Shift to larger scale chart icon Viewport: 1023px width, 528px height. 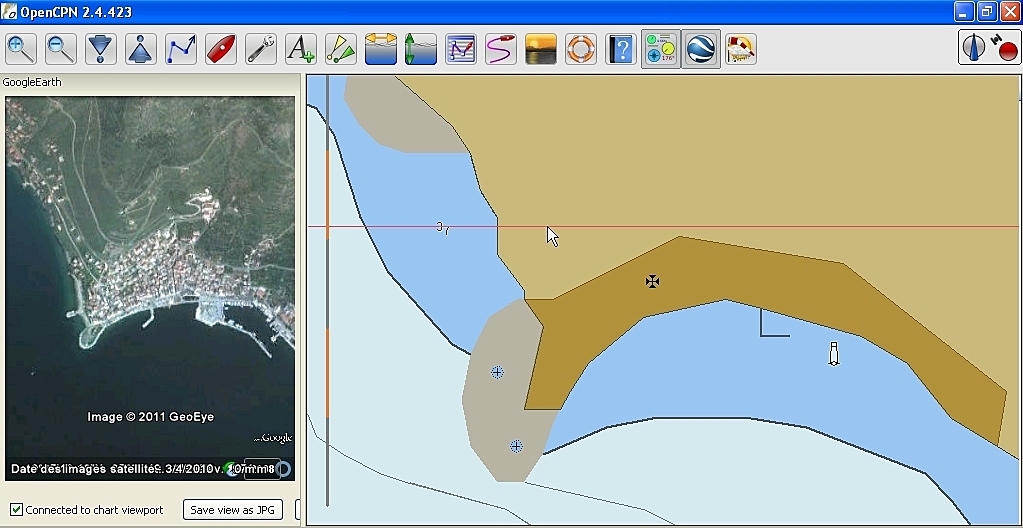[100, 49]
